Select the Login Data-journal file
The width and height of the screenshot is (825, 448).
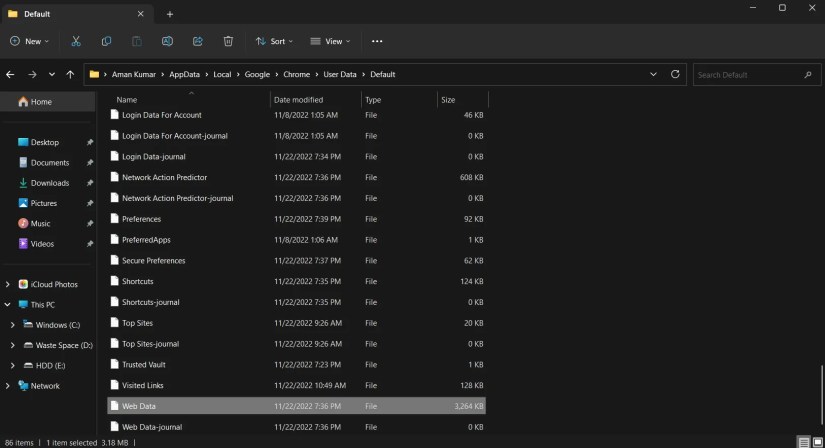tap(296, 156)
